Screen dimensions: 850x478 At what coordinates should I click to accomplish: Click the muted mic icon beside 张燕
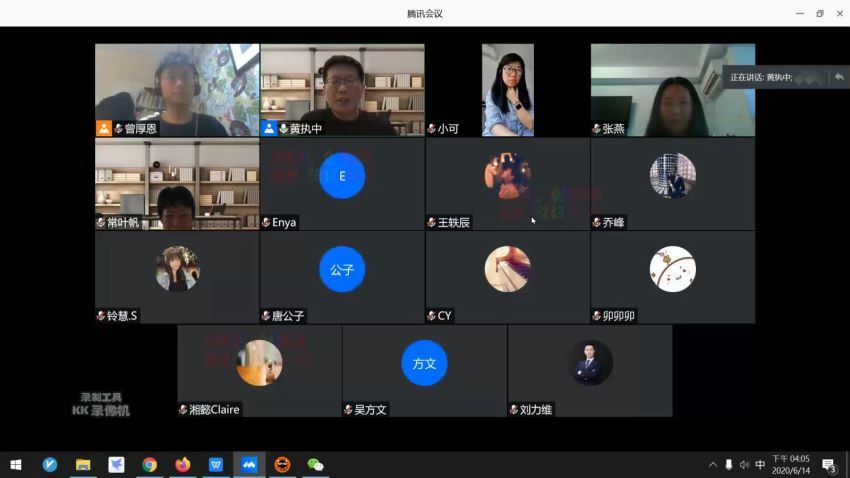point(597,129)
